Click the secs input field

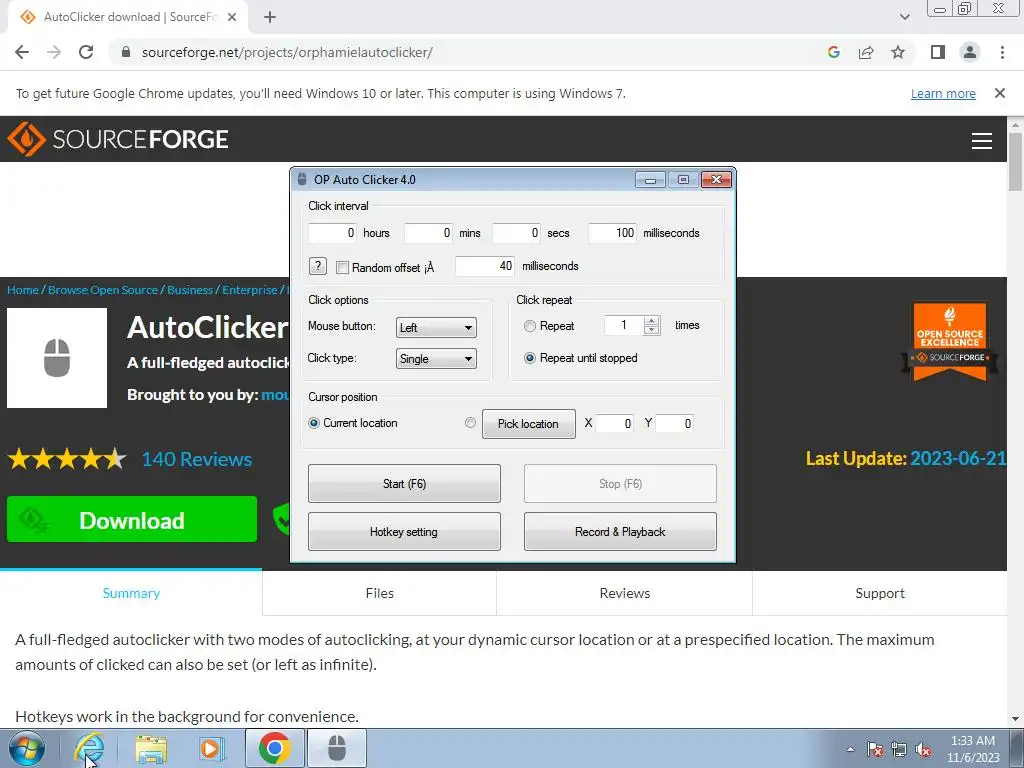tap(517, 233)
